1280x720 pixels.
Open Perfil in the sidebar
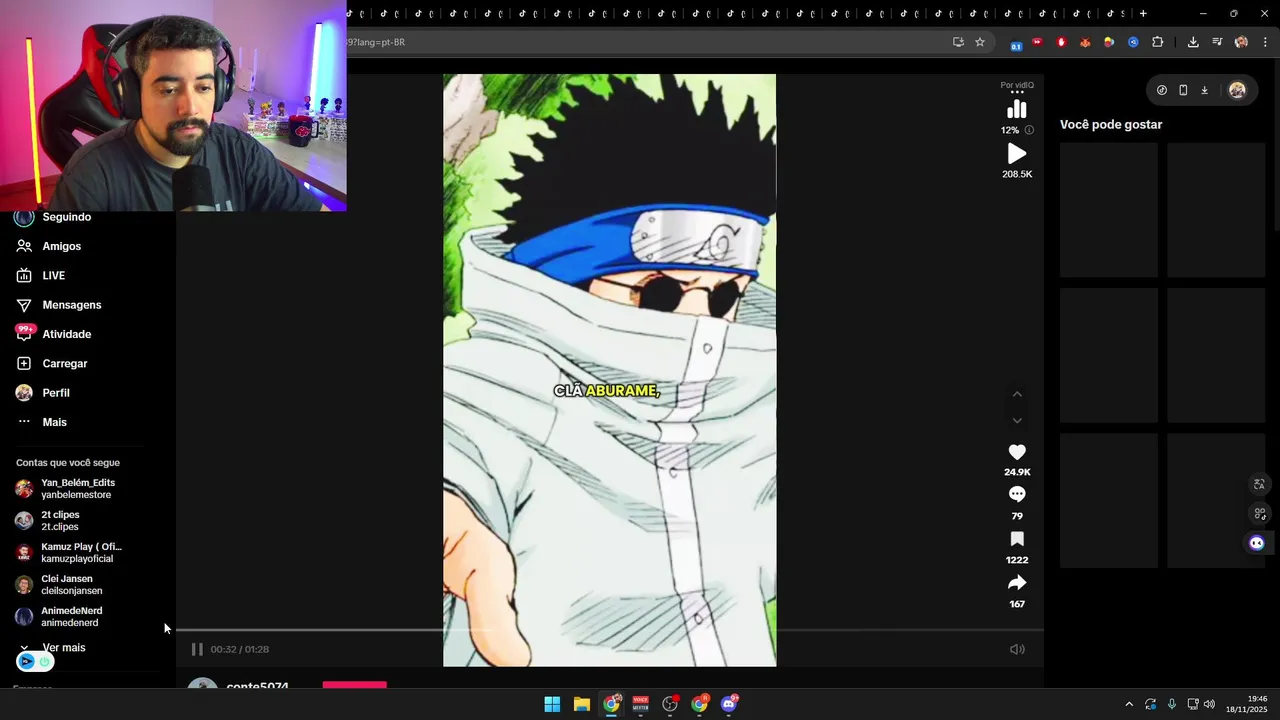pos(55,393)
